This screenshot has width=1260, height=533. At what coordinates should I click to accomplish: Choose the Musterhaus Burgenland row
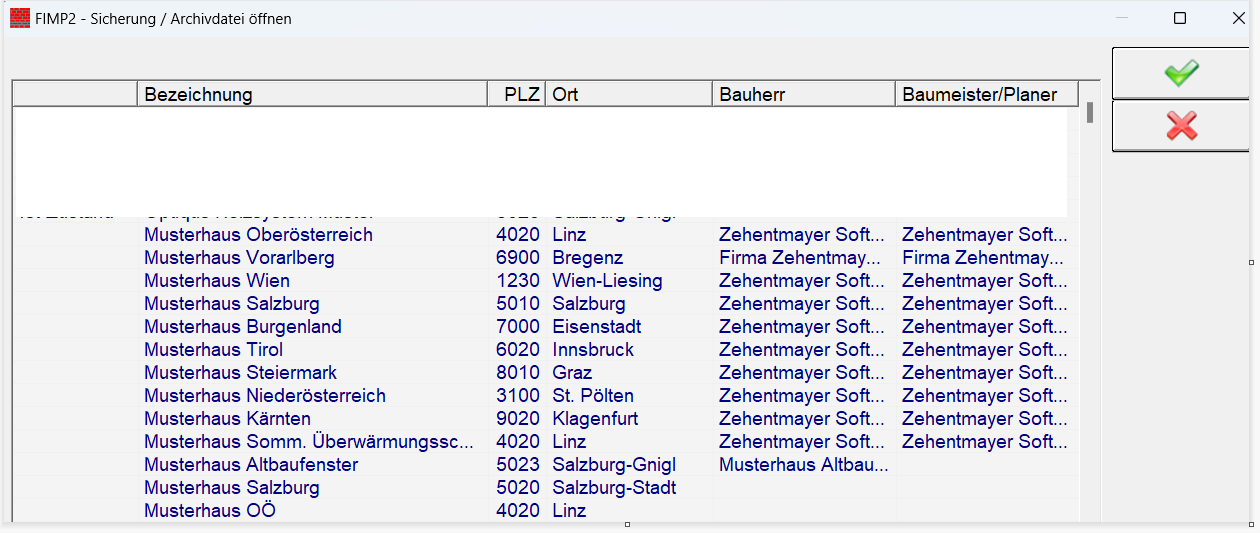243,327
